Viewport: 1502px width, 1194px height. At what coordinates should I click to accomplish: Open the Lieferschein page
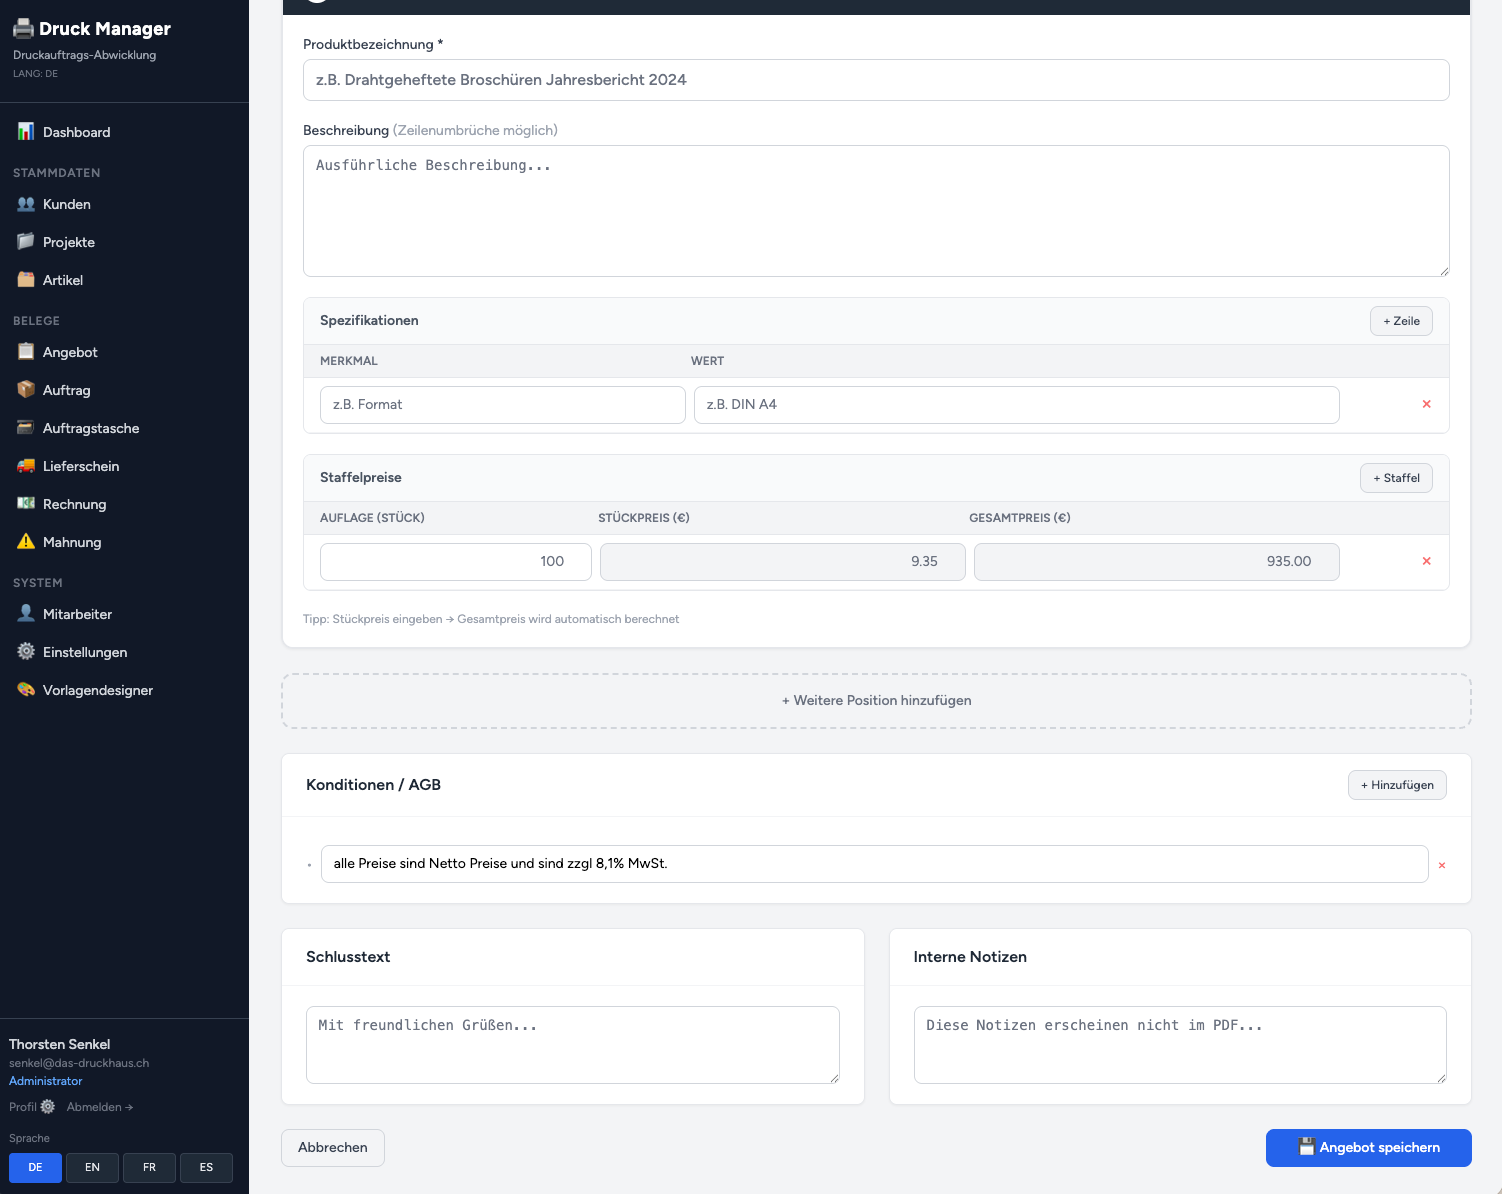click(x=81, y=466)
